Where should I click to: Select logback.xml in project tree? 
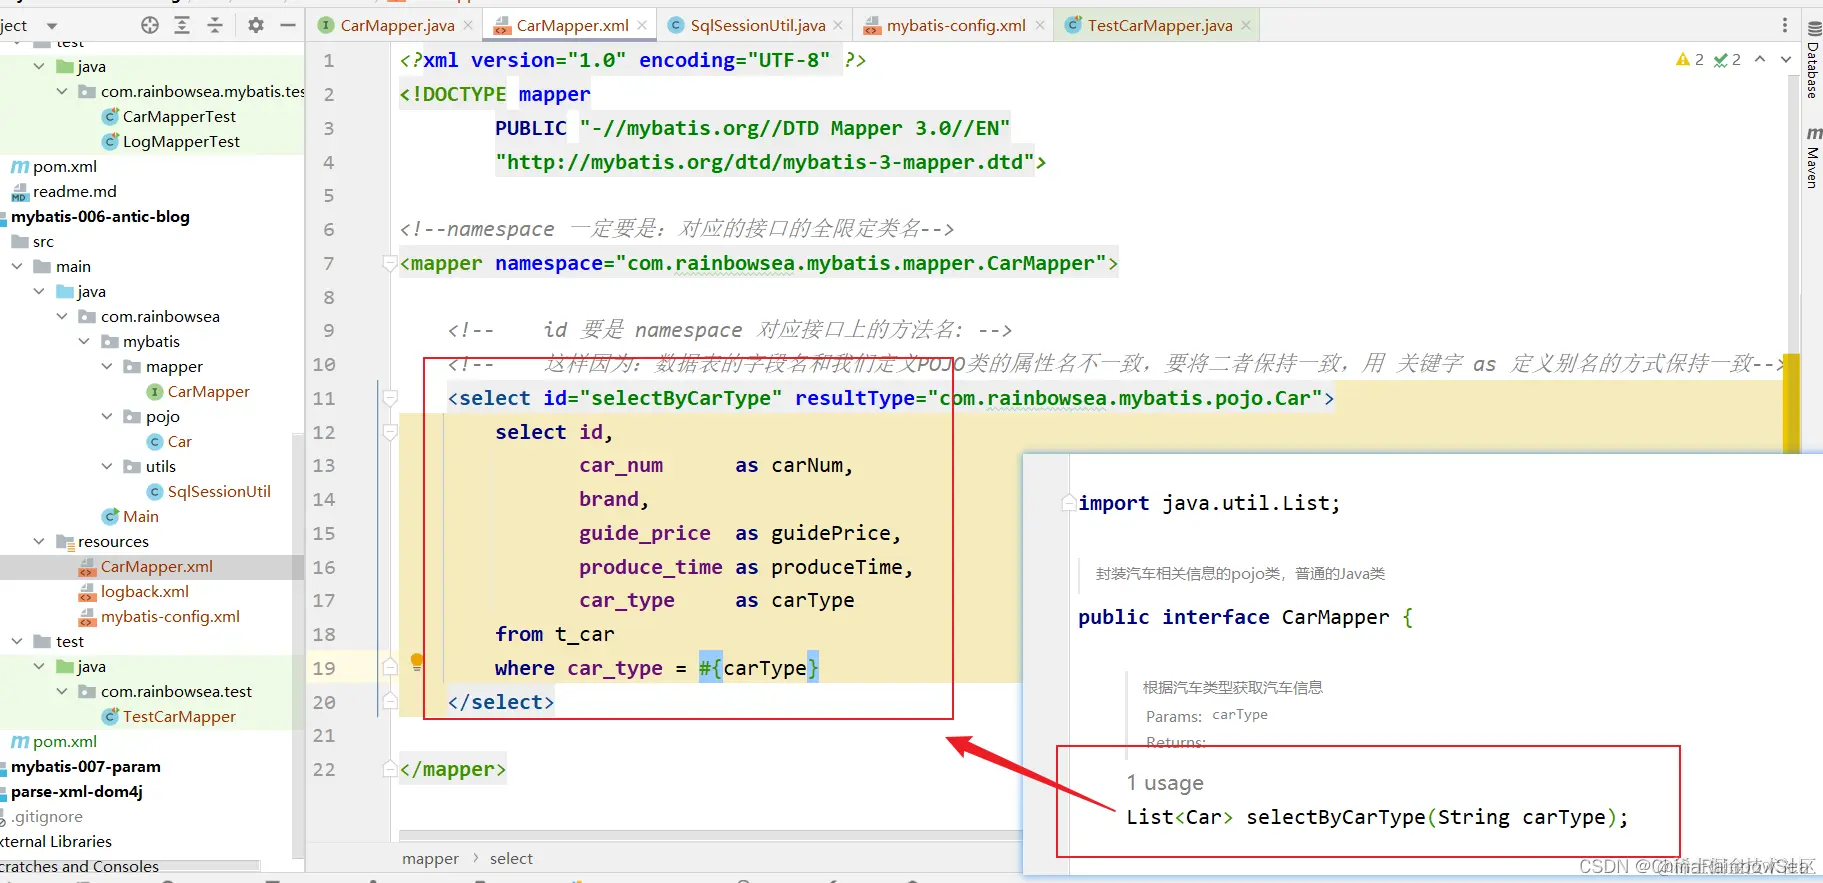(x=145, y=591)
